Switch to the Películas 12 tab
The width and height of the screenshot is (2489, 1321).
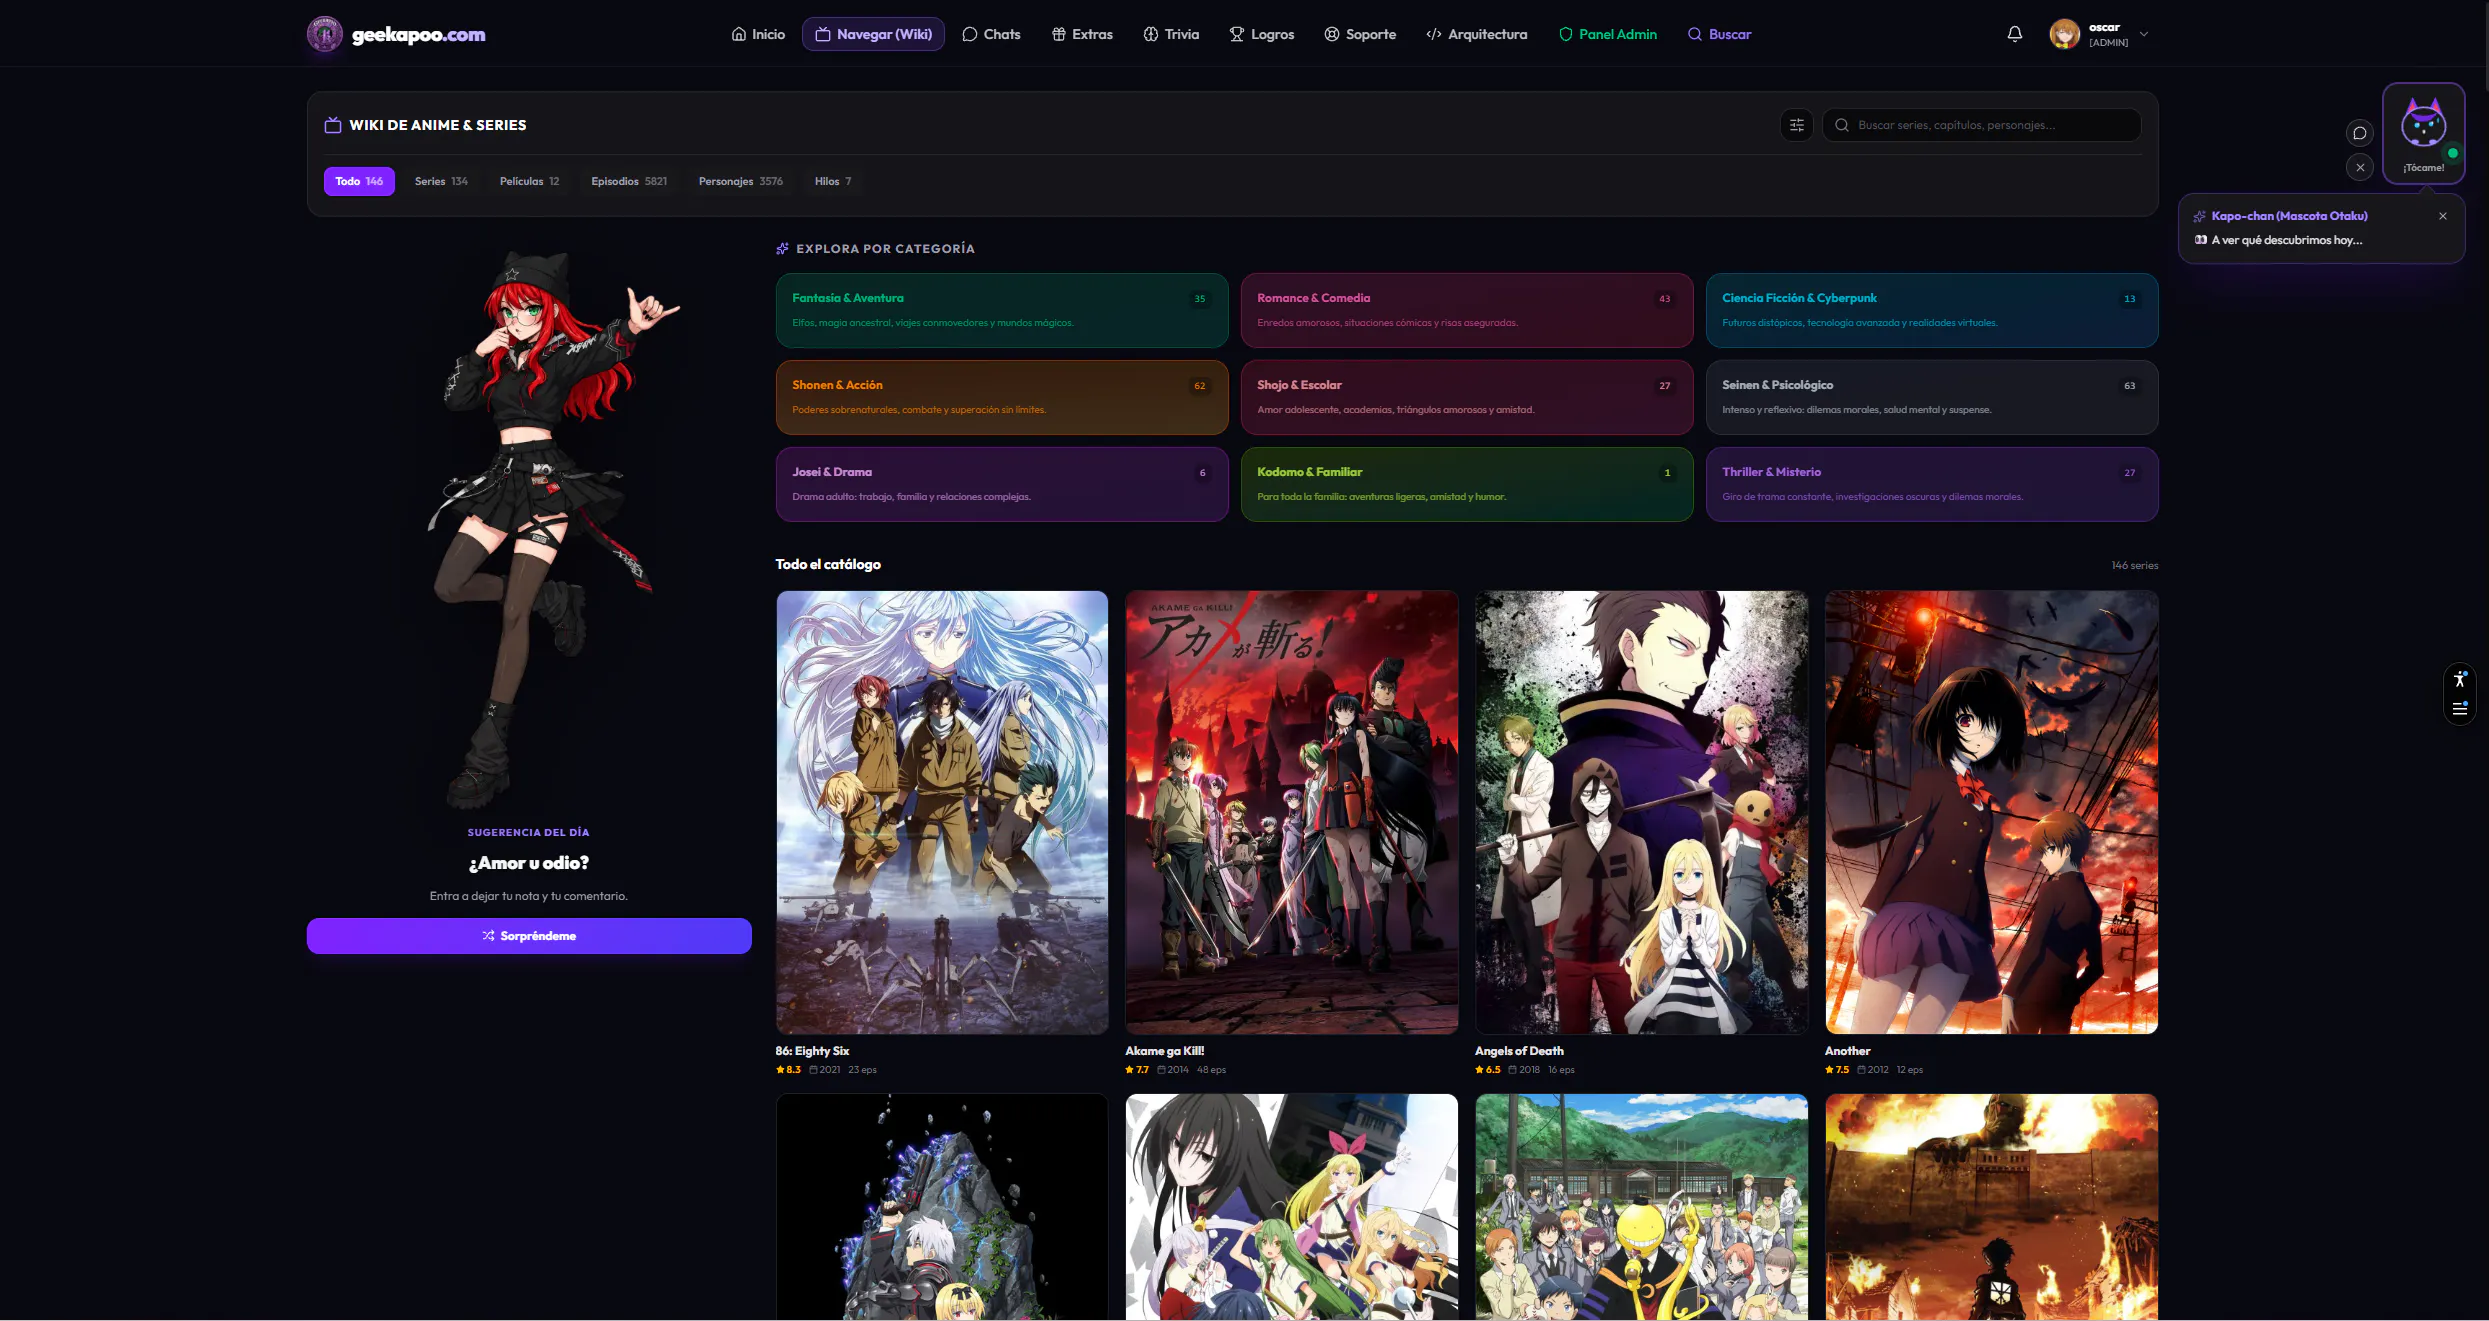(x=529, y=181)
